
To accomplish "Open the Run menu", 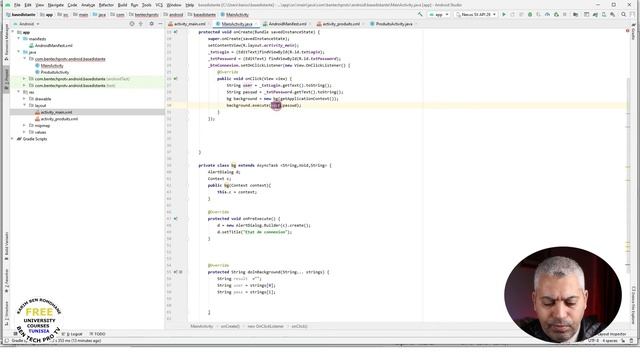I will pyautogui.click(x=134, y=5).
